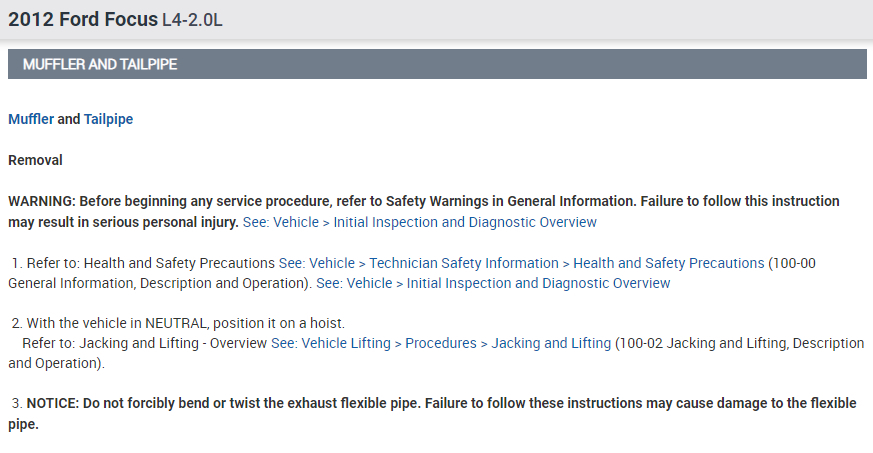Click the 2012 Ford Focus title
This screenshot has width=873, height=453.
[x=82, y=19]
